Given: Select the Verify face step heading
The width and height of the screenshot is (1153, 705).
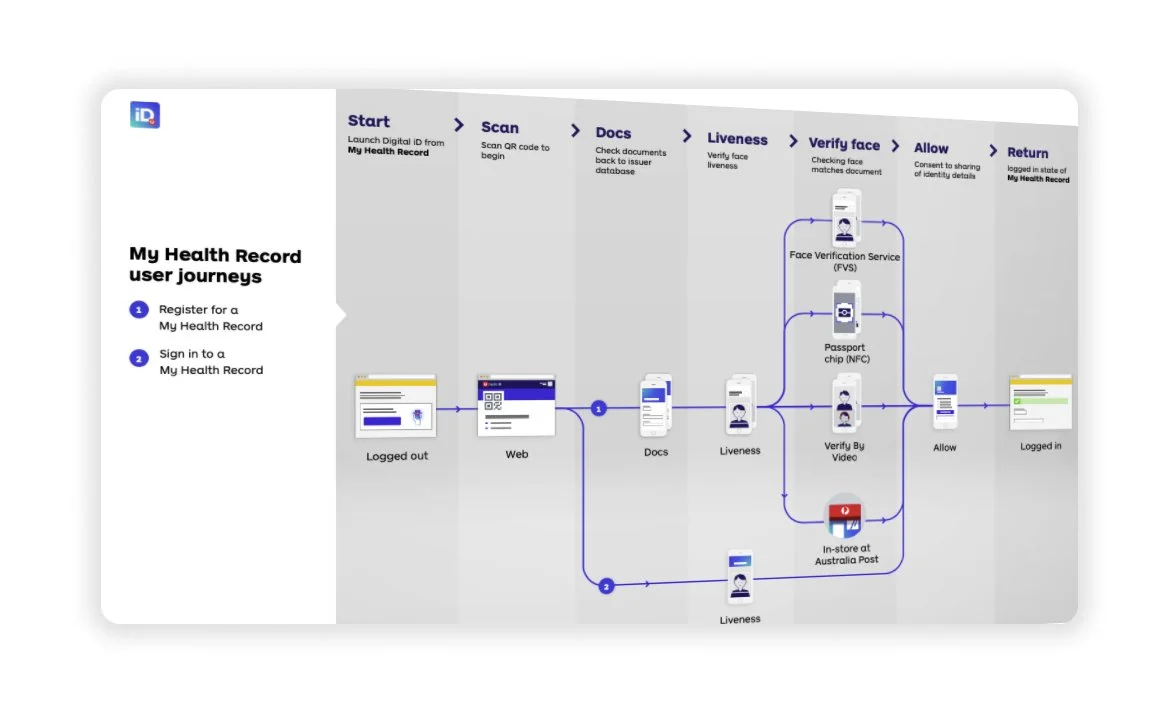Looking at the screenshot, I should [x=844, y=144].
